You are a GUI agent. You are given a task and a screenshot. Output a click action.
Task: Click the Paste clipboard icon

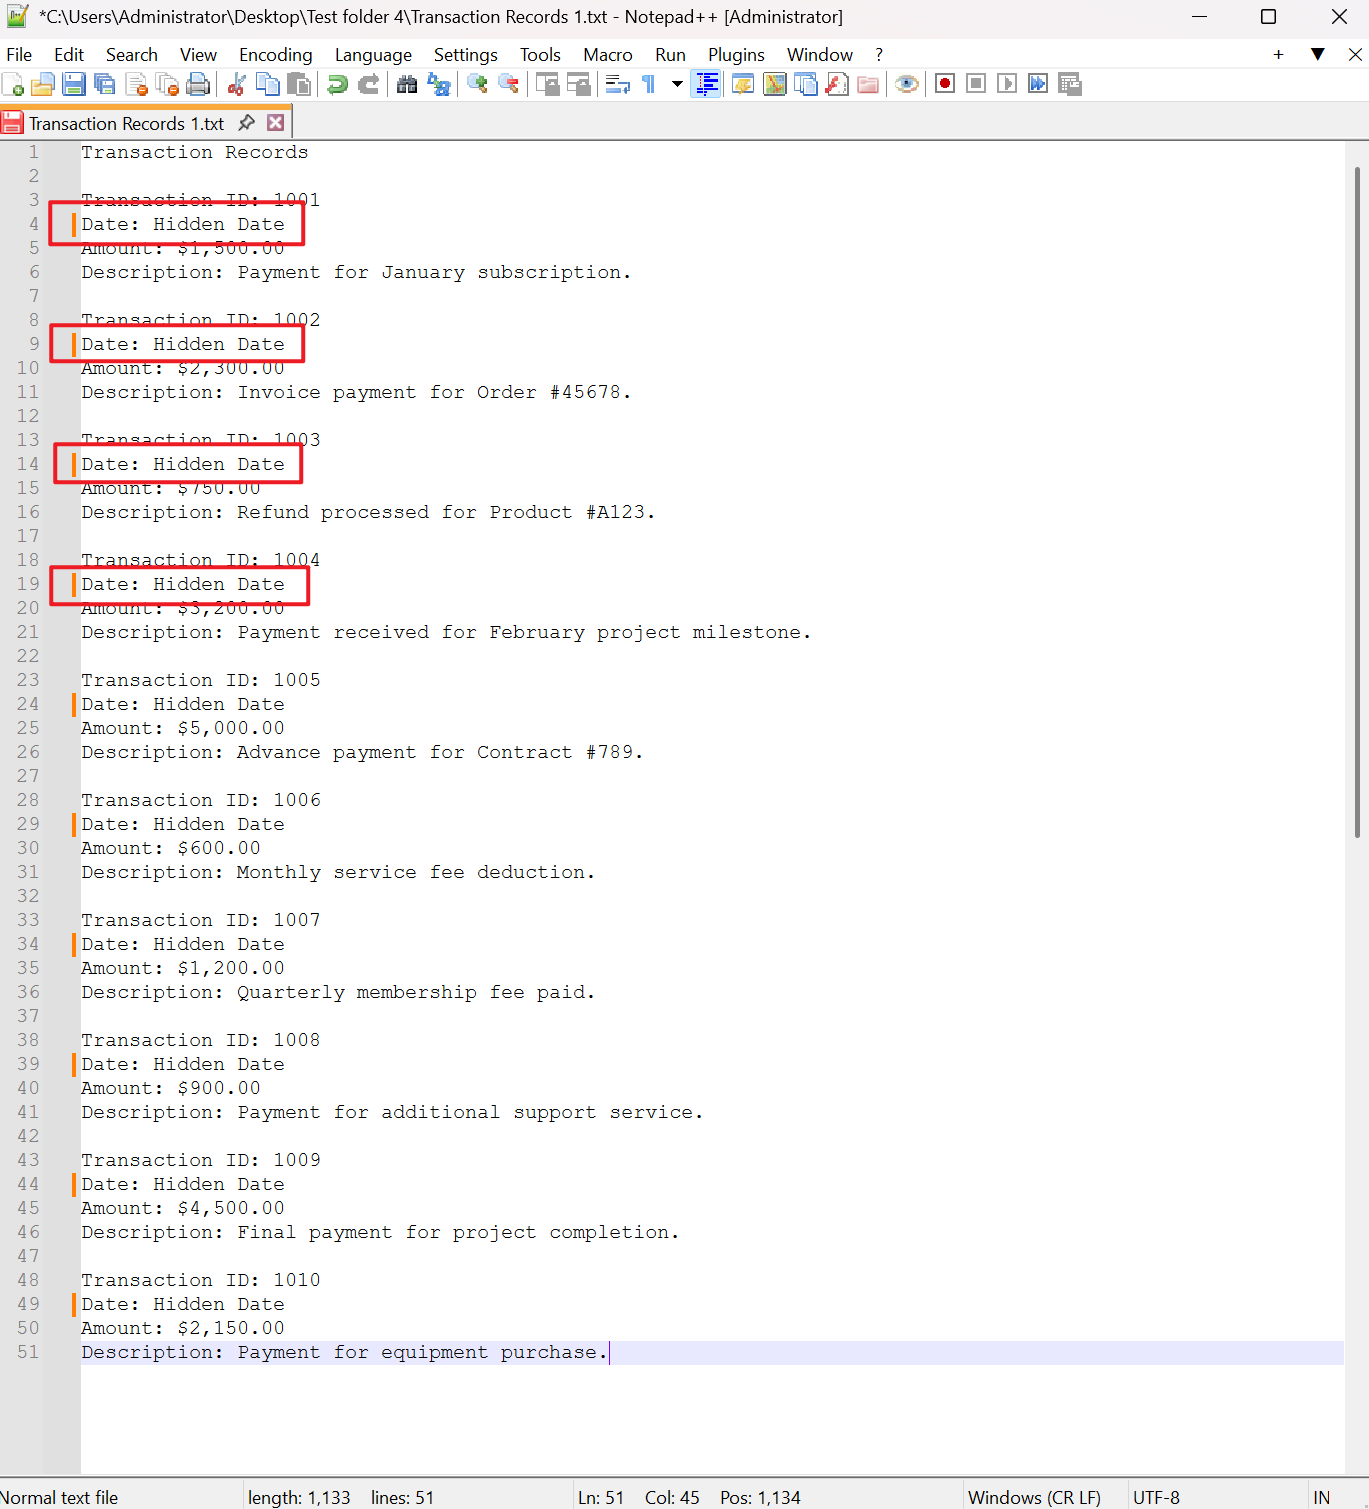click(x=299, y=85)
